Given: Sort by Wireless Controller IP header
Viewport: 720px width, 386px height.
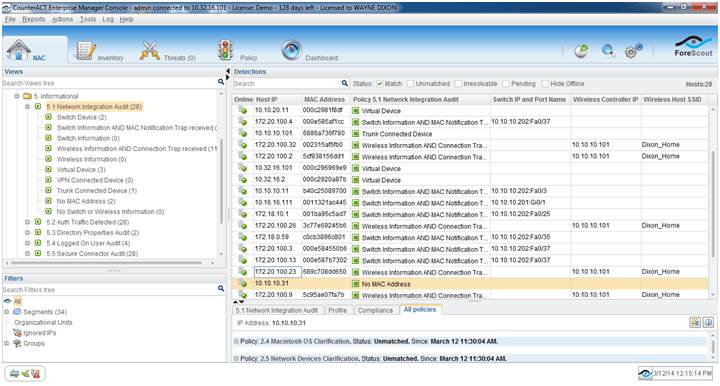Looking at the screenshot, I should click(x=605, y=100).
